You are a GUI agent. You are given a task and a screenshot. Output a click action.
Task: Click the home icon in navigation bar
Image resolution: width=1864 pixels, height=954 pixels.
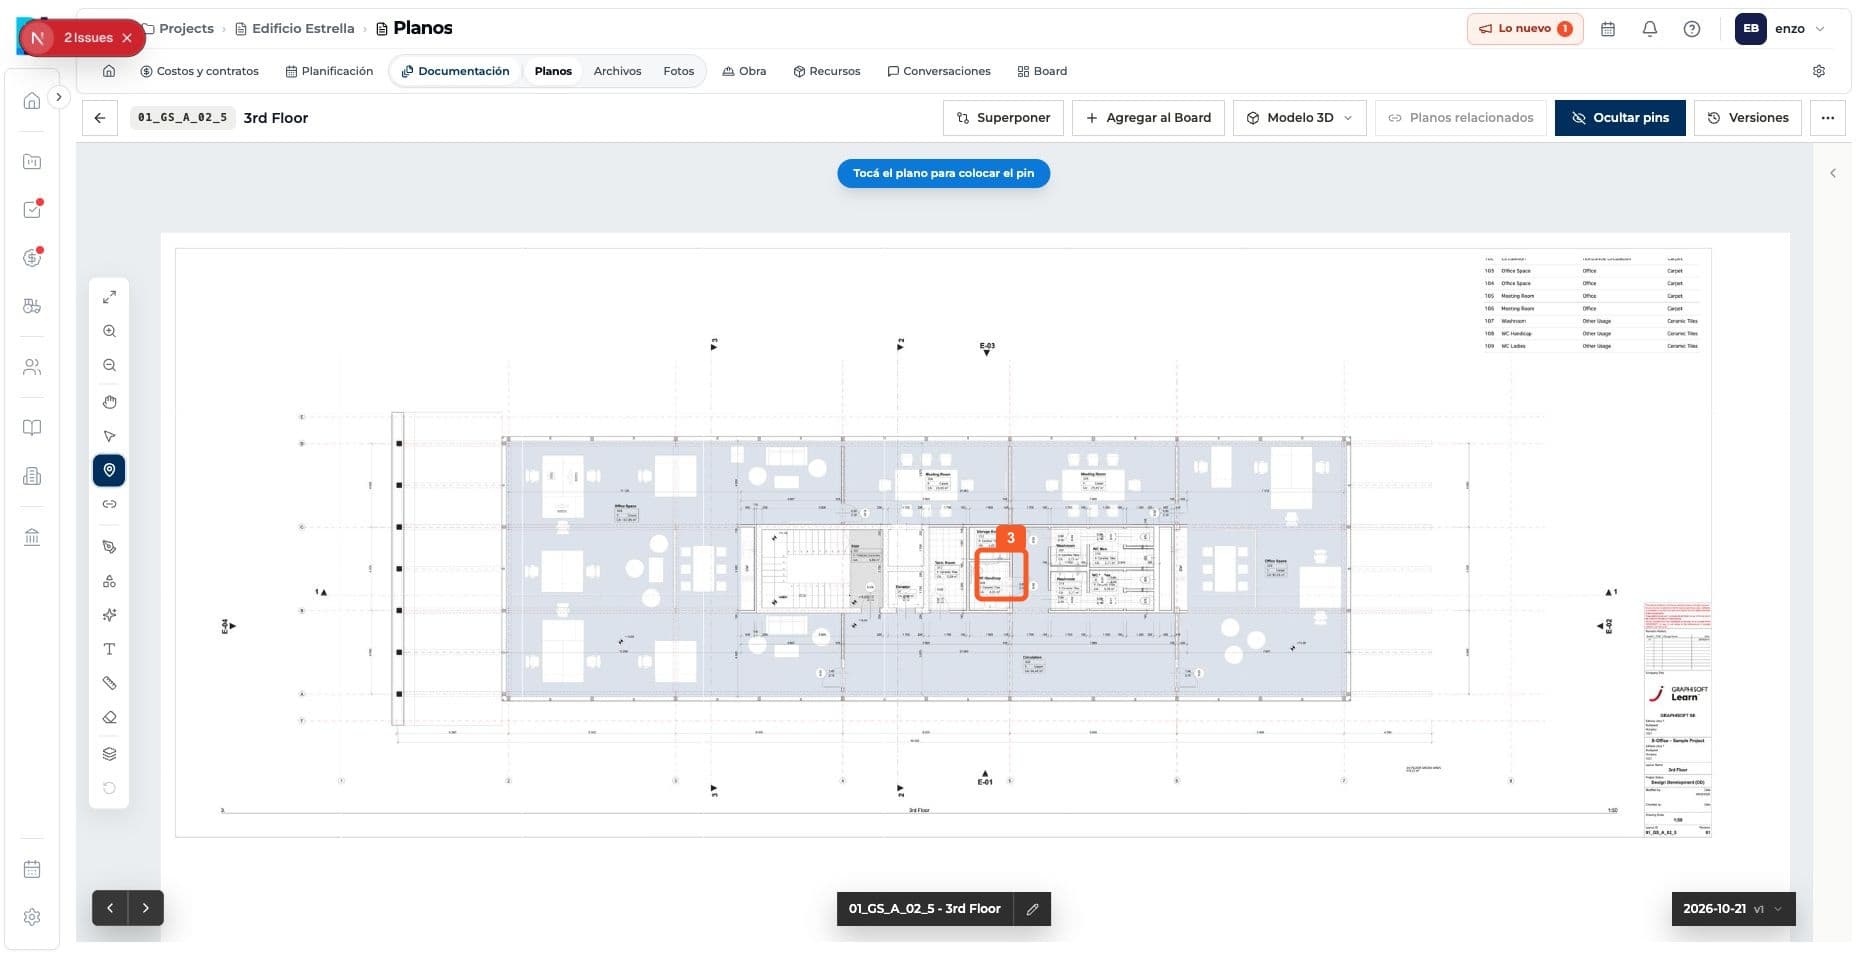coord(109,71)
